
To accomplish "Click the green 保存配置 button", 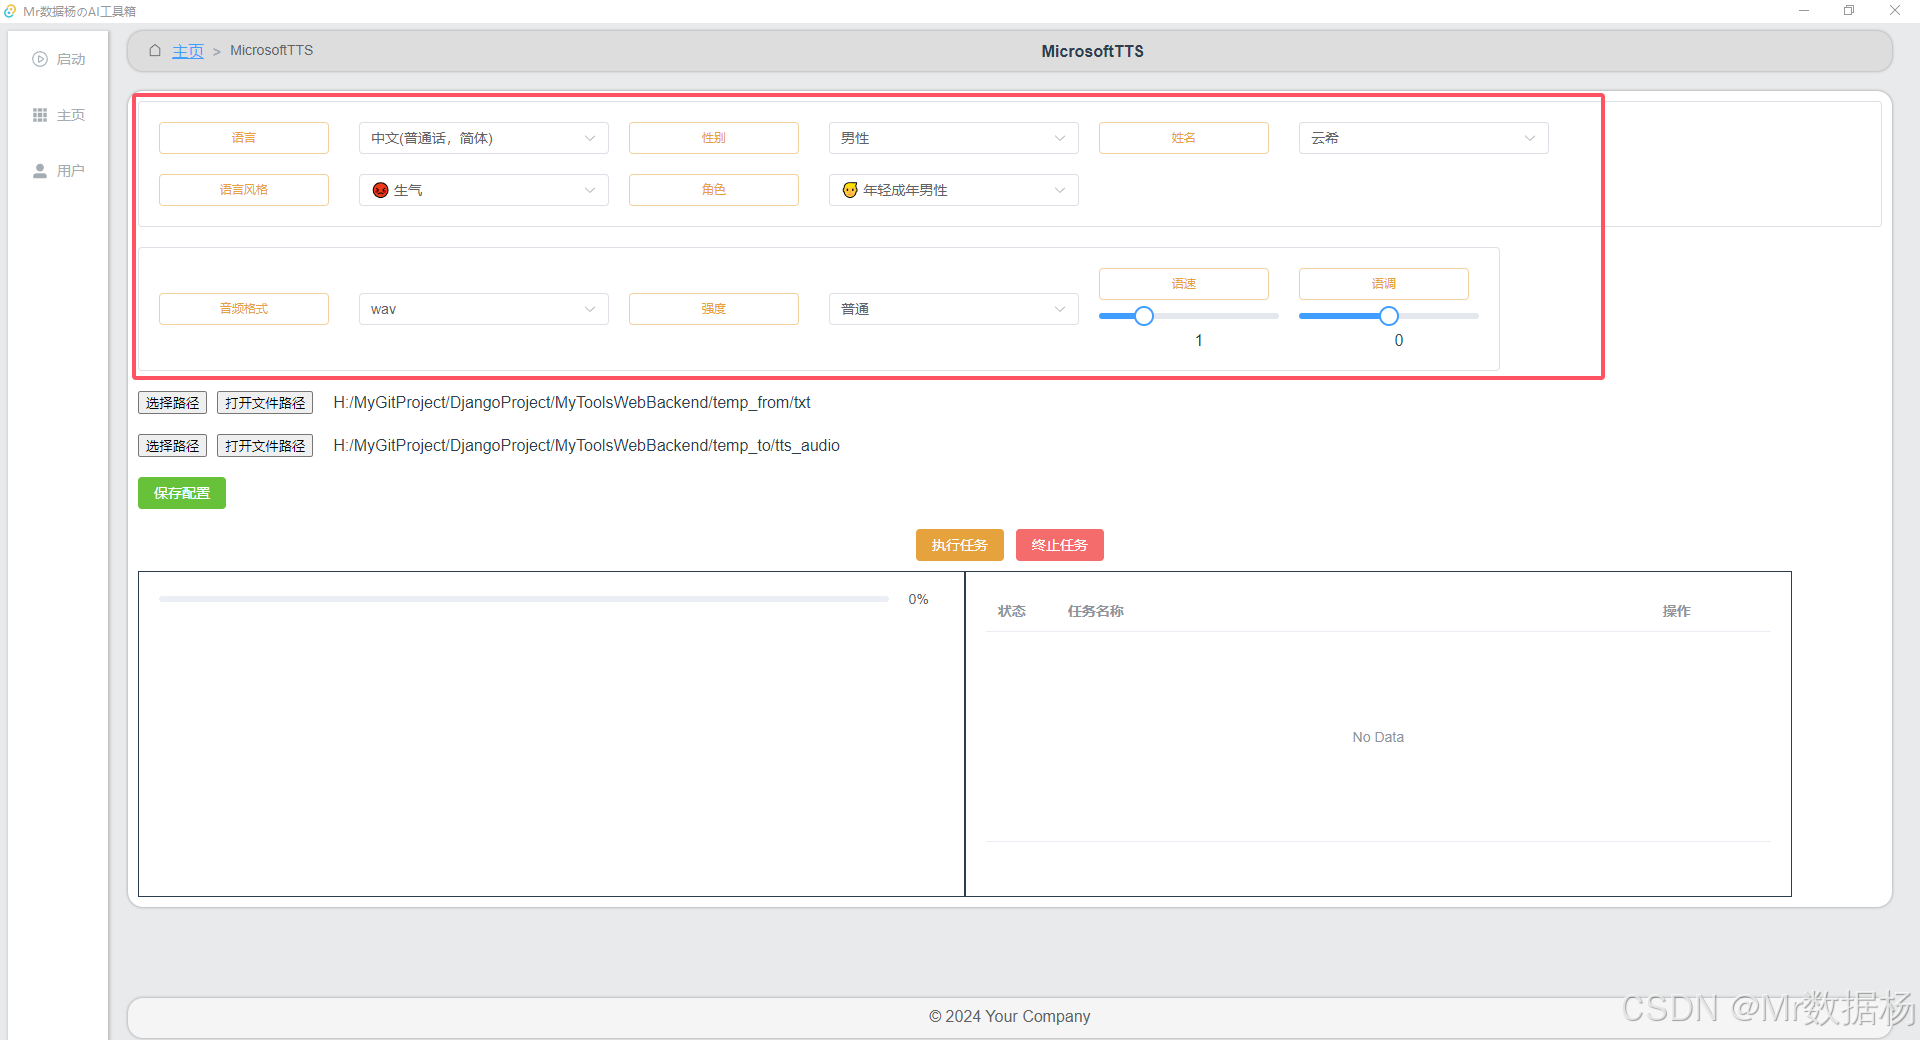I will (x=182, y=493).
